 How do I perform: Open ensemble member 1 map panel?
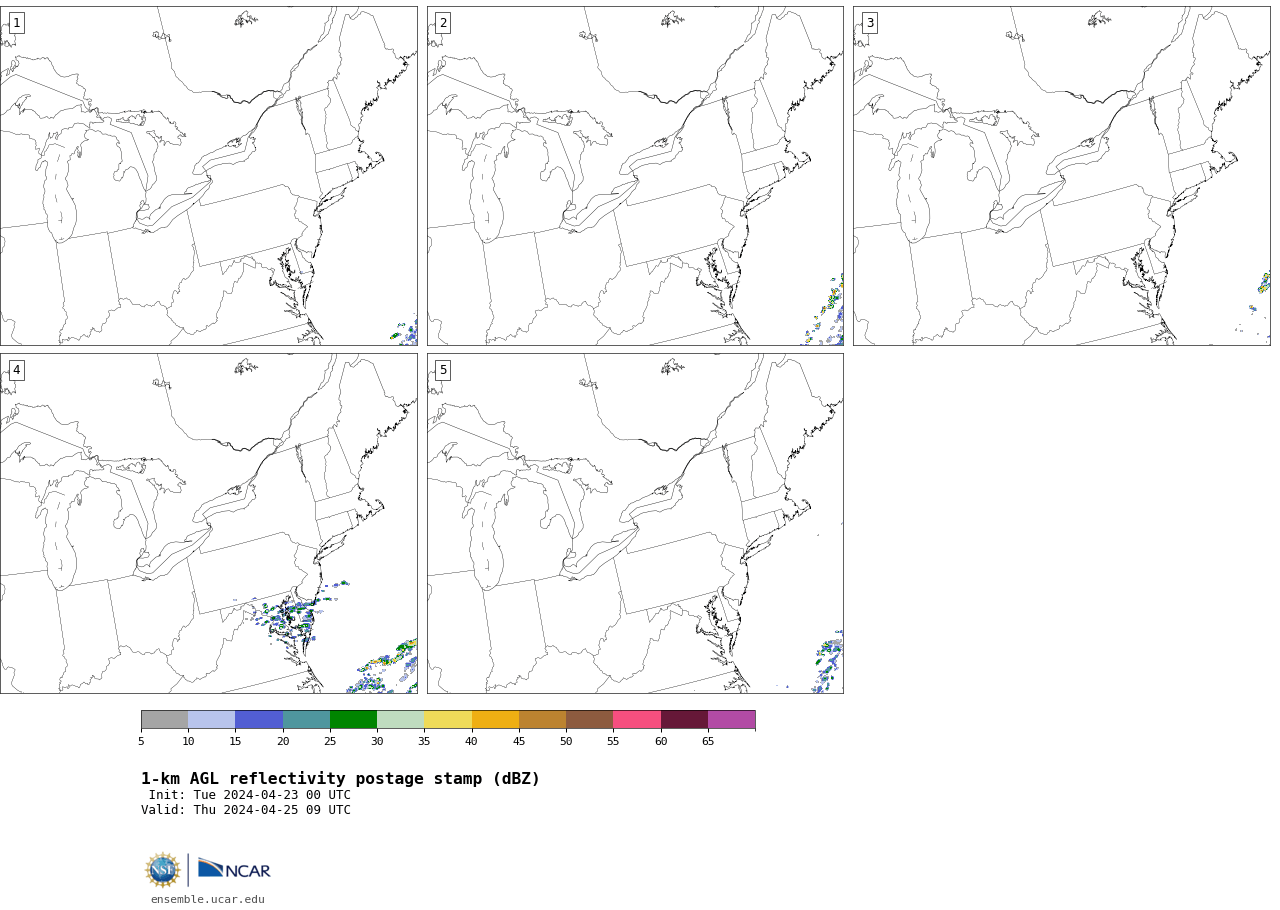pyautogui.click(x=208, y=176)
